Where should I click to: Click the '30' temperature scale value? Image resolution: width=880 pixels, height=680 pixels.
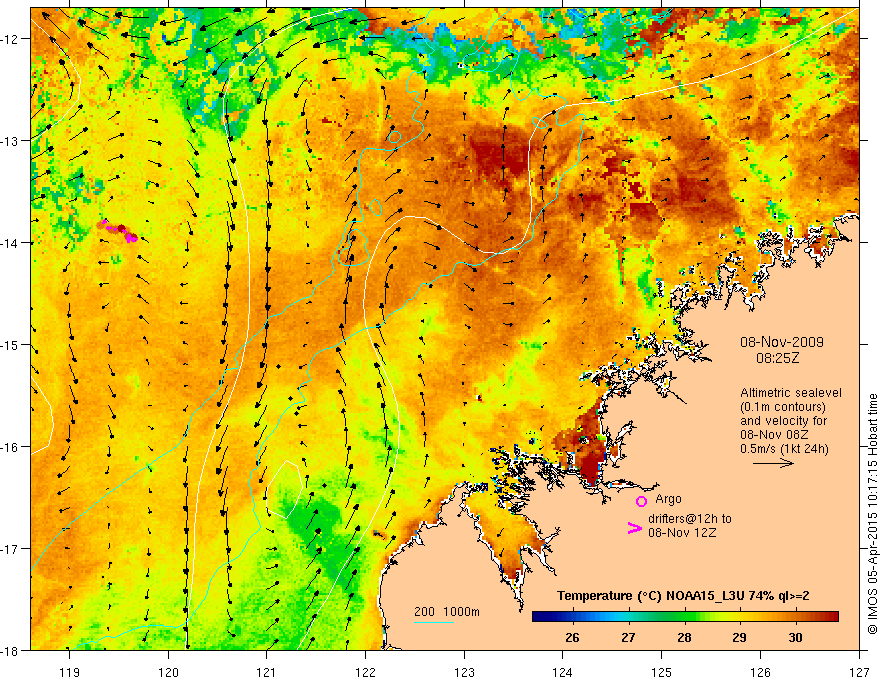(x=795, y=637)
